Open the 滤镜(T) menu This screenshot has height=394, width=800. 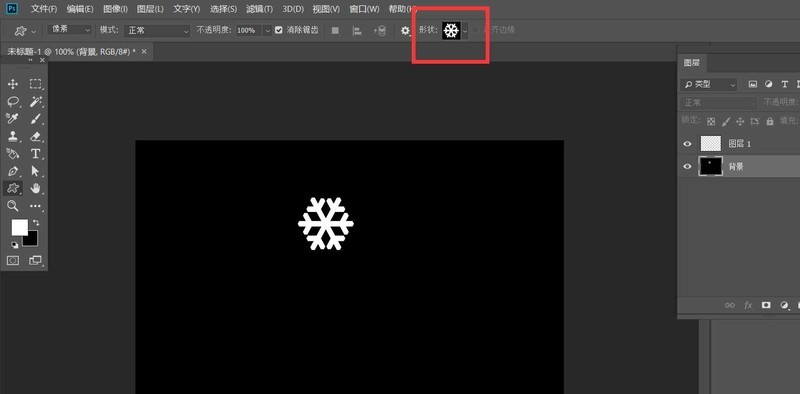coord(260,9)
